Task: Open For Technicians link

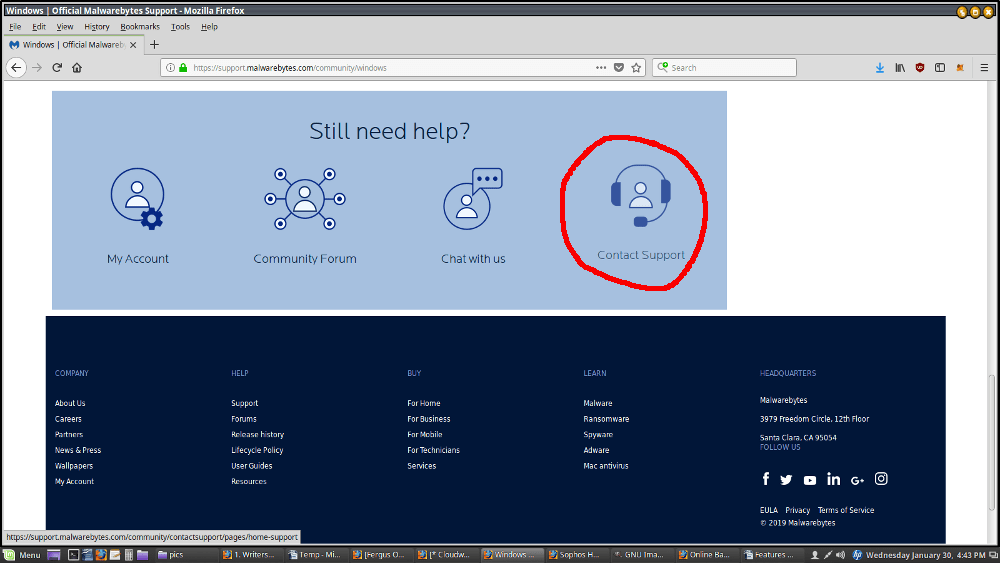Action: coord(433,450)
